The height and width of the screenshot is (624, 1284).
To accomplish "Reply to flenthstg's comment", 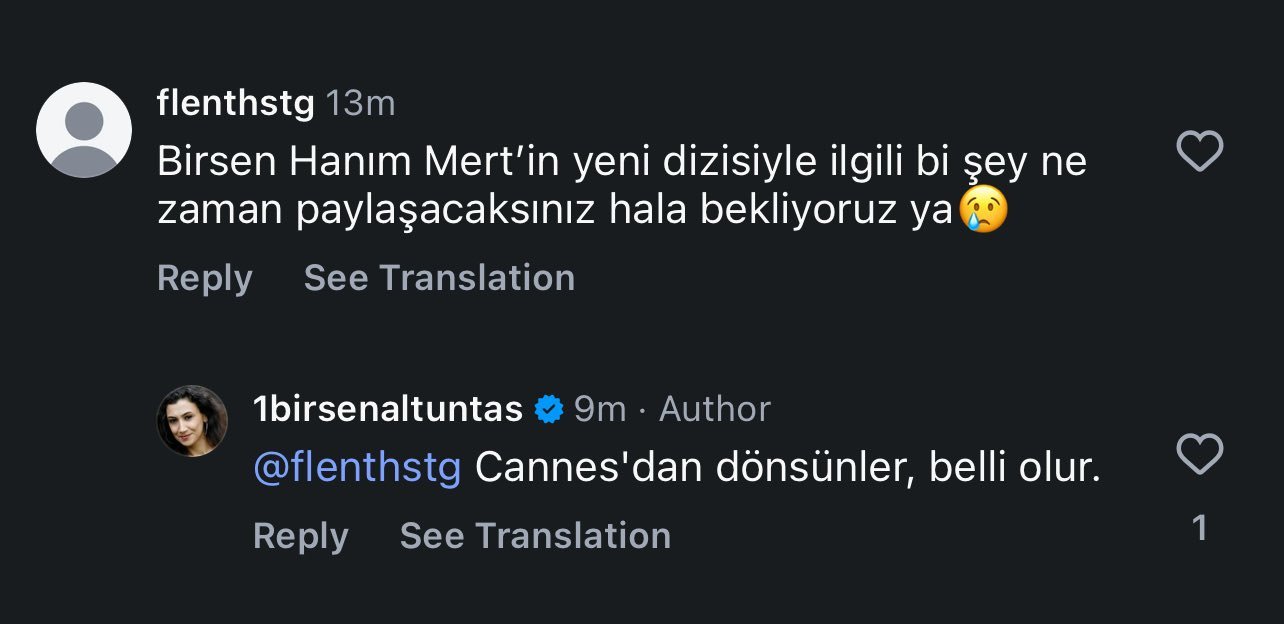I will click(x=204, y=278).
